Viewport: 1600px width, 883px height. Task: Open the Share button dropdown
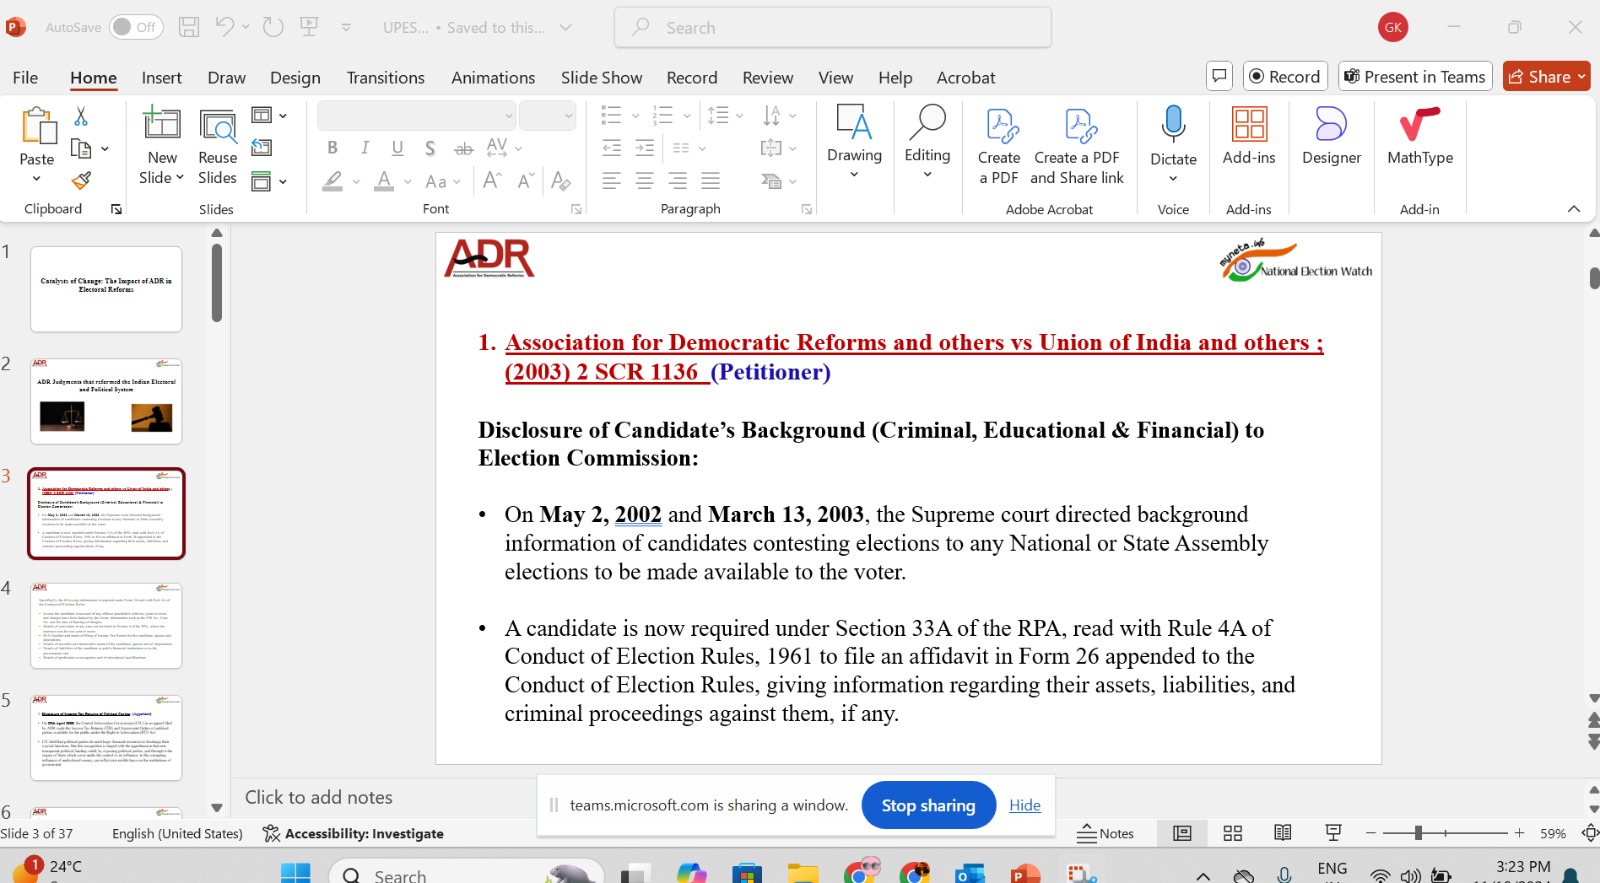click(x=1581, y=77)
